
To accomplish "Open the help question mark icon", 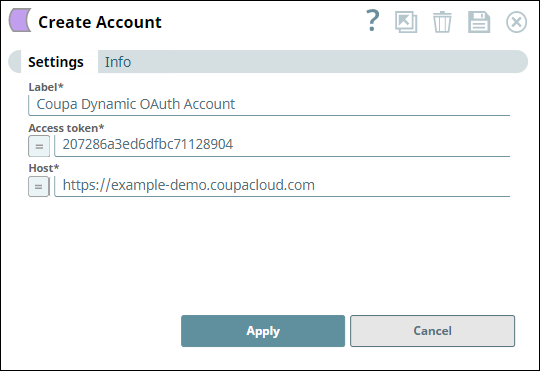I will (x=373, y=21).
